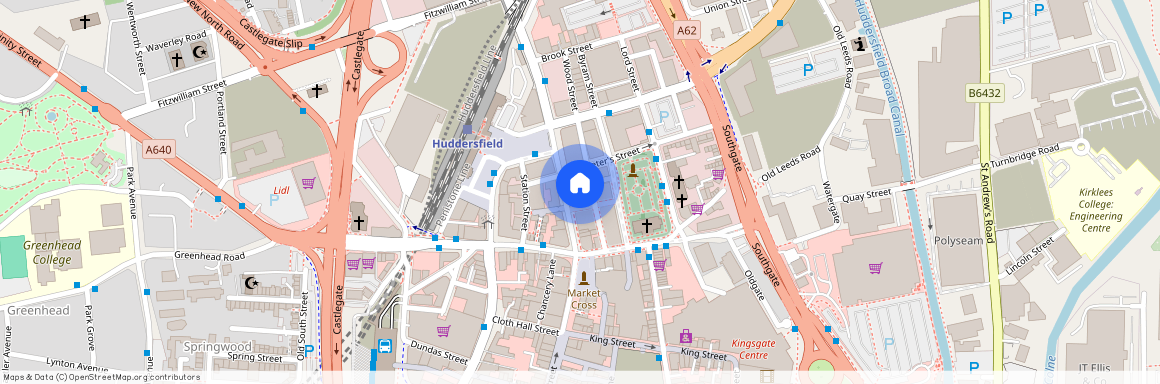Click the parking icon next to Old South Street
The height and width of the screenshot is (384, 1160).
point(309,350)
